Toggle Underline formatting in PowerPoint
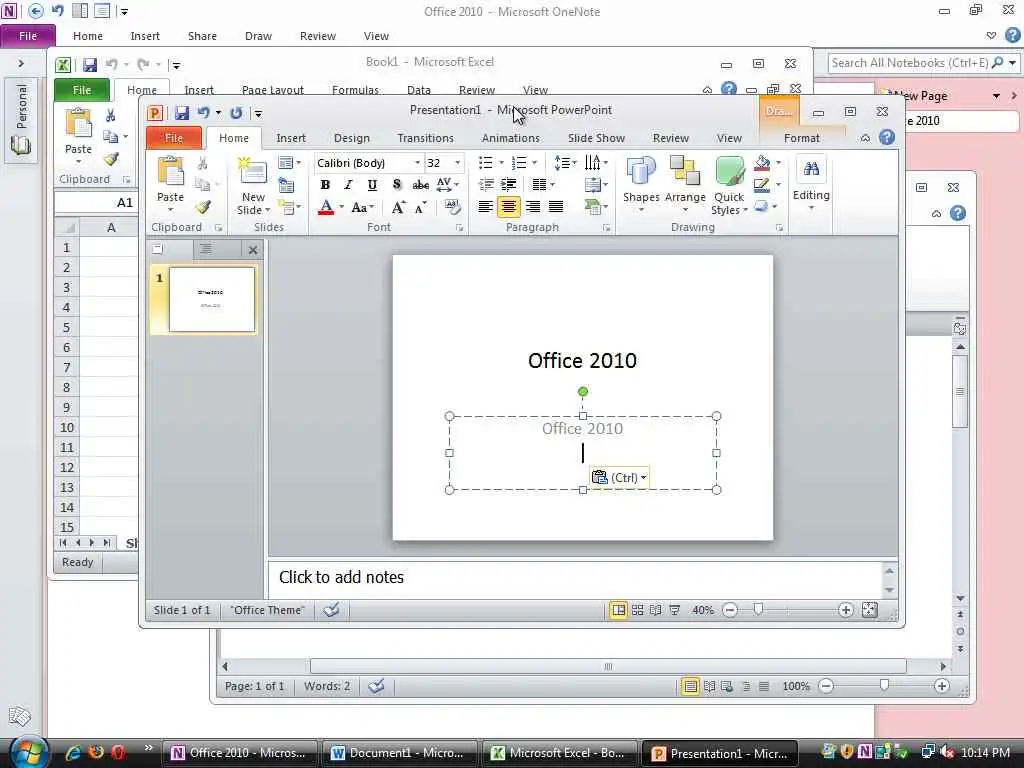This screenshot has width=1024, height=768. pyautogui.click(x=372, y=185)
